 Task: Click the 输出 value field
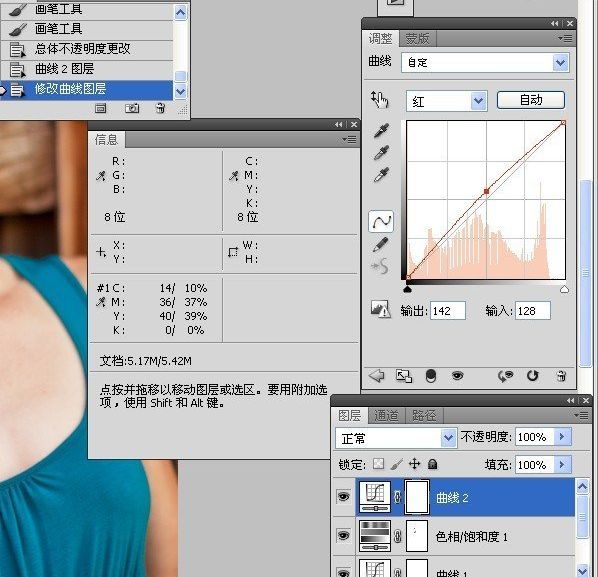pos(448,311)
